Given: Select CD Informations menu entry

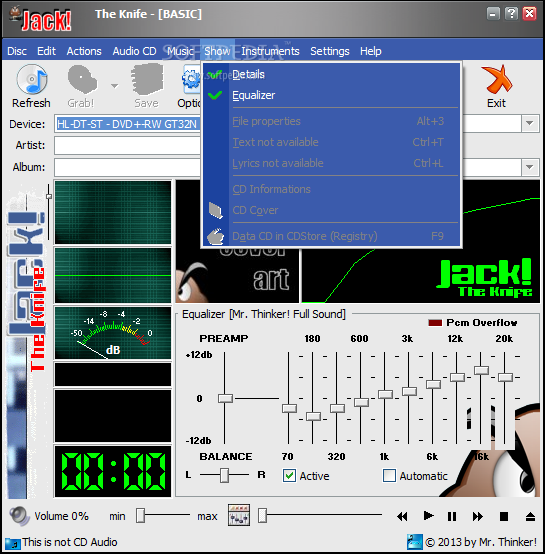Looking at the screenshot, I should 332,189.
